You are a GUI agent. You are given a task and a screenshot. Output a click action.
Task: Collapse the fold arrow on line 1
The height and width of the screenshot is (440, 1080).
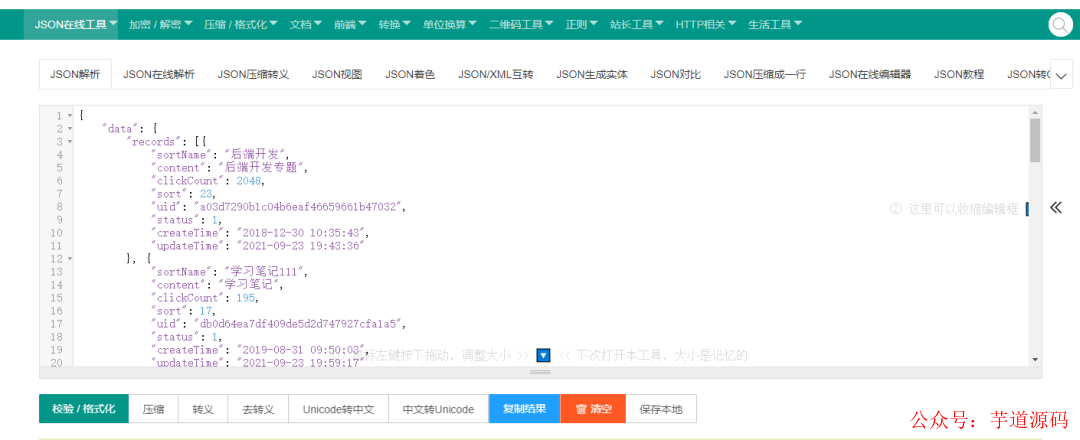tap(70, 115)
